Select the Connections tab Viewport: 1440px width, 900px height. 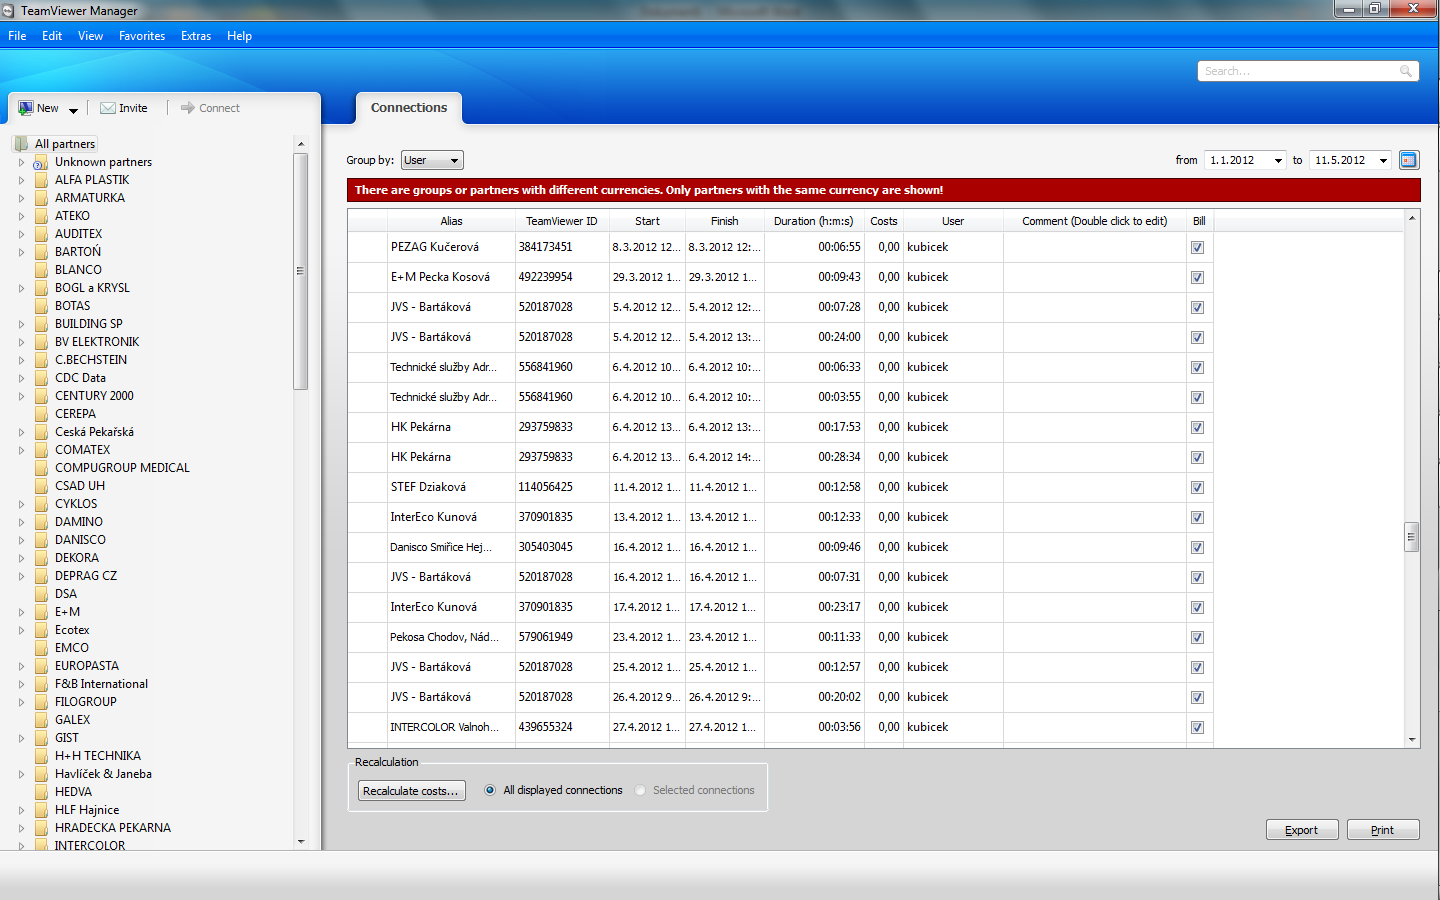409,108
